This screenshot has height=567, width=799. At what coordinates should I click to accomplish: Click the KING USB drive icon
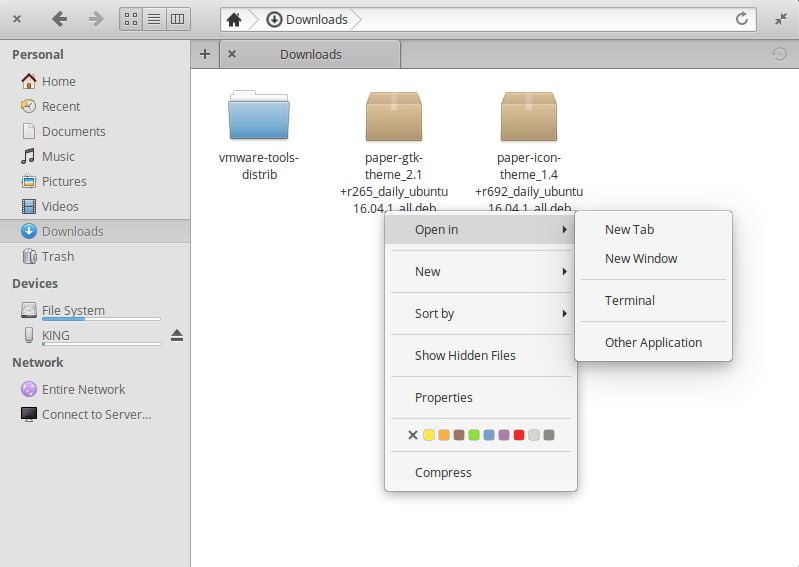pyautogui.click(x=29, y=335)
